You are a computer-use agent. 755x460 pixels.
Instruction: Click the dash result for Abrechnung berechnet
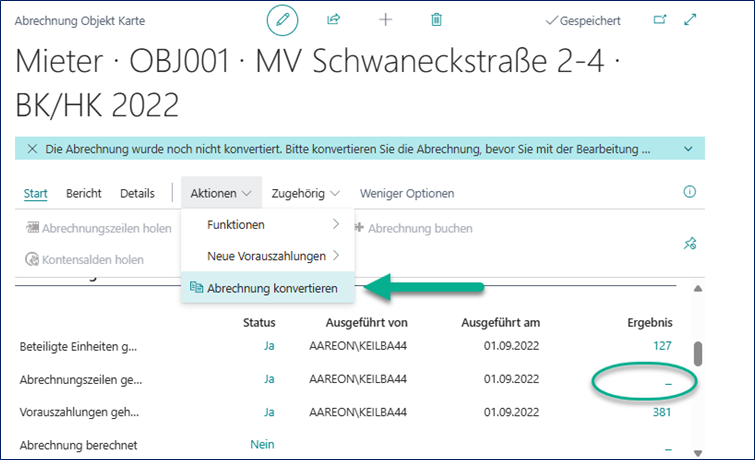[x=668, y=449]
